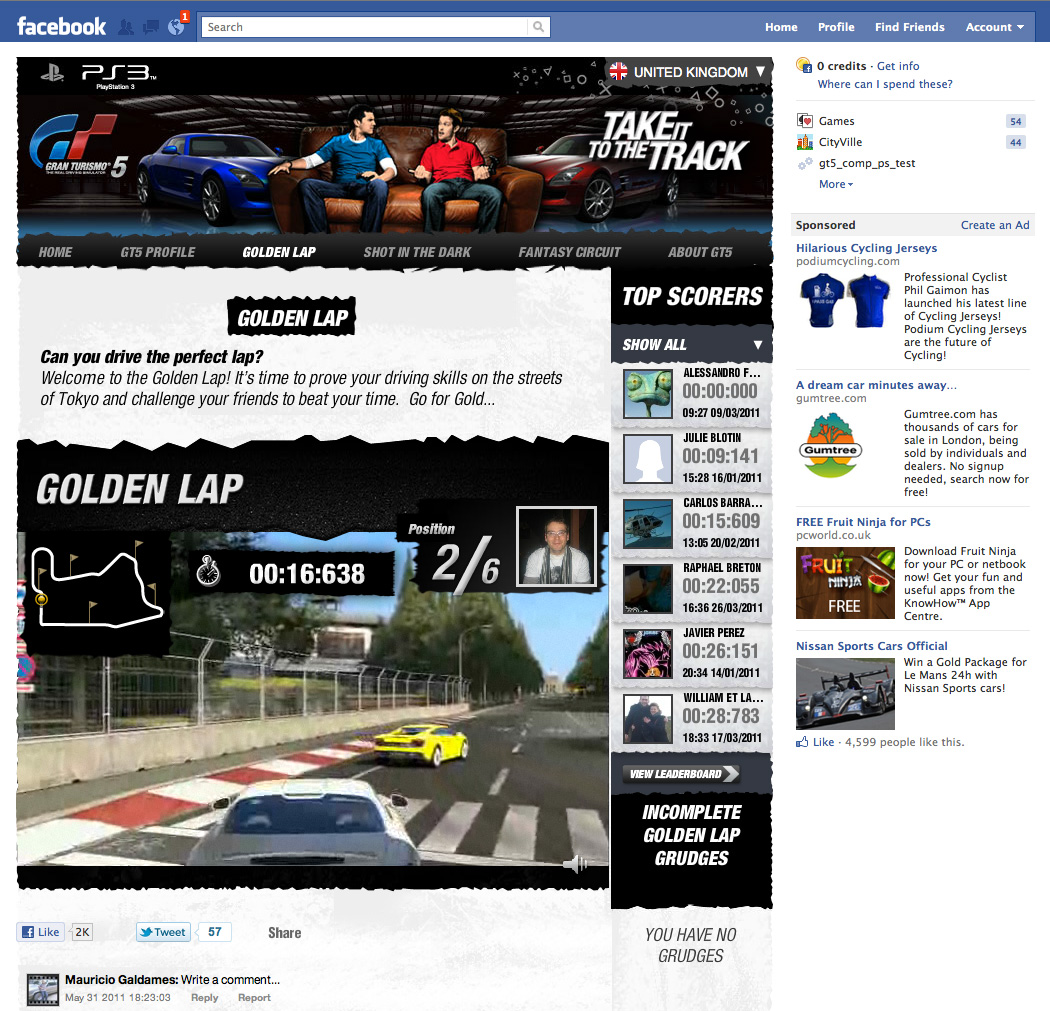Open notifications globe icon with badge
Viewport: 1050px width, 1011px height.
pos(177,26)
